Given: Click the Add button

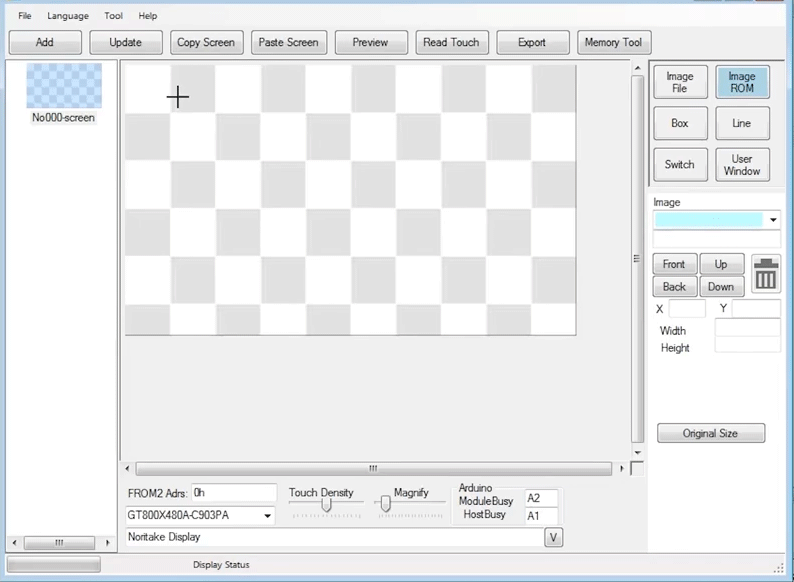Looking at the screenshot, I should click(x=44, y=42).
